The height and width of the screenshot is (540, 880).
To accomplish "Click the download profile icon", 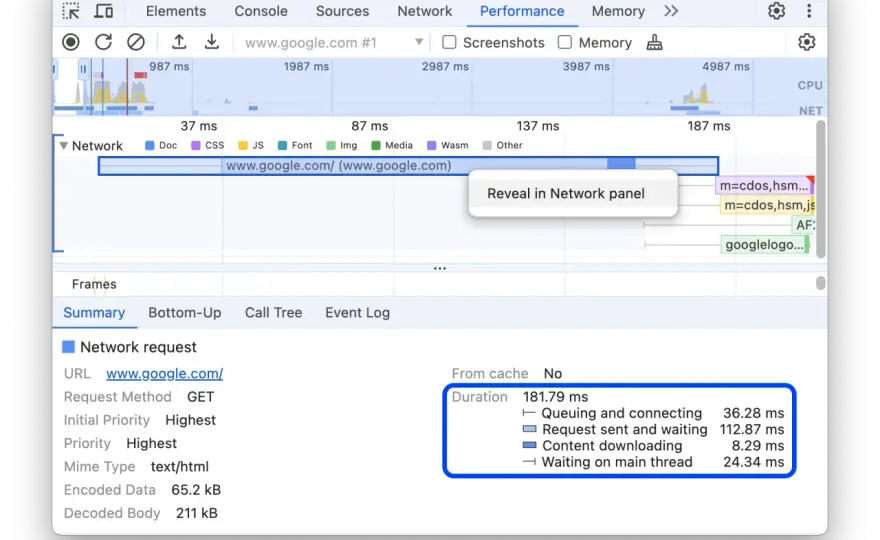I will pos(212,42).
